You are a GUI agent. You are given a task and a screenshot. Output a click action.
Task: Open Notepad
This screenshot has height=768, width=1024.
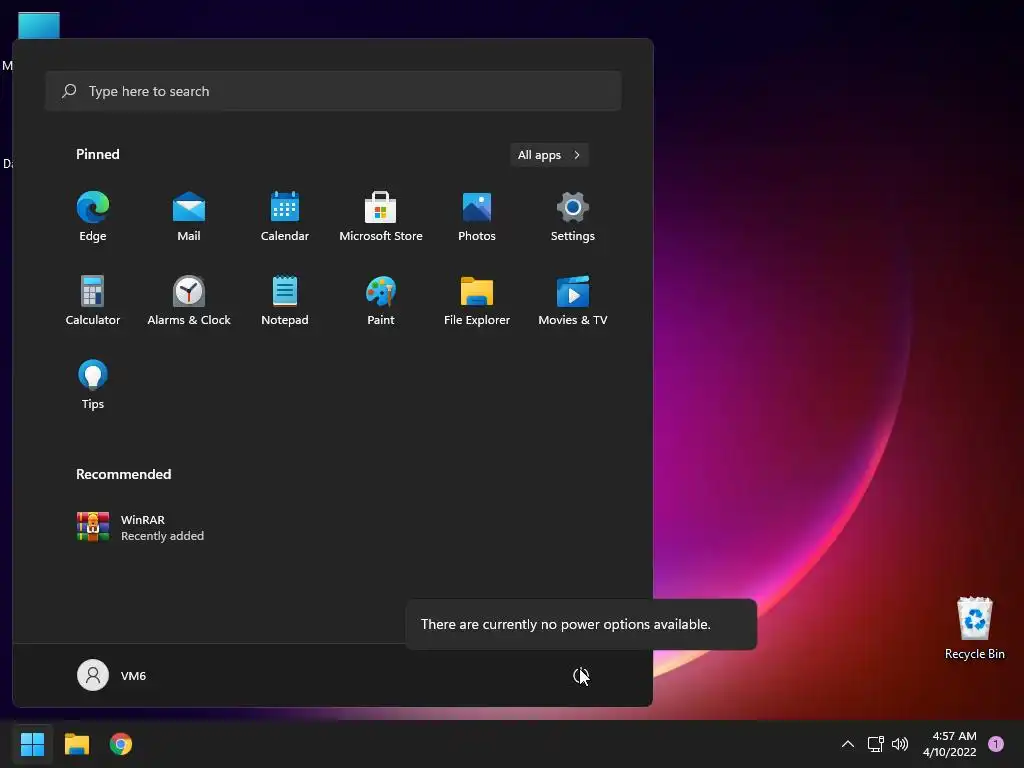tap(285, 300)
